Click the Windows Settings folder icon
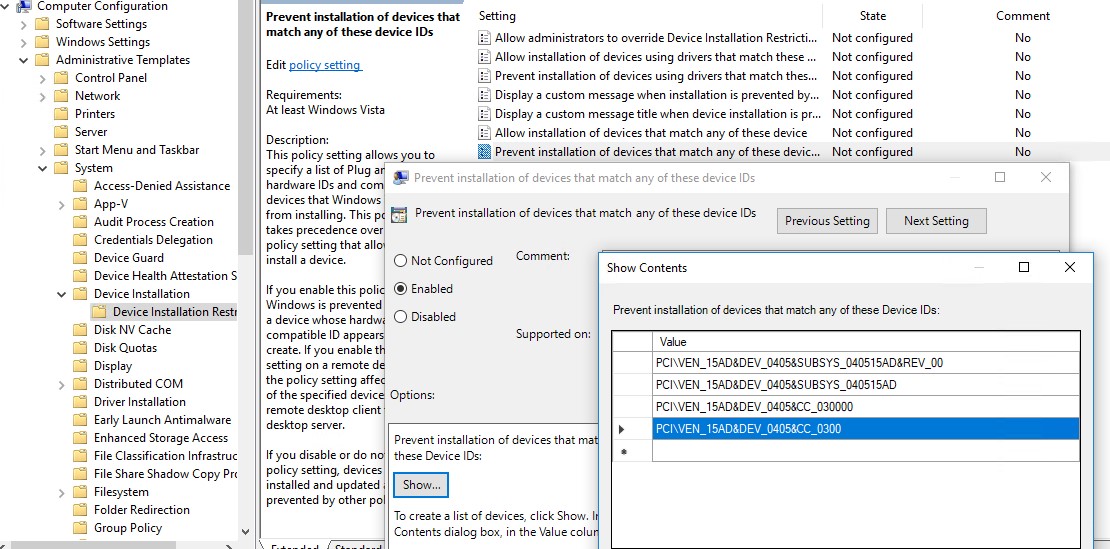1110x549 pixels. point(42,42)
